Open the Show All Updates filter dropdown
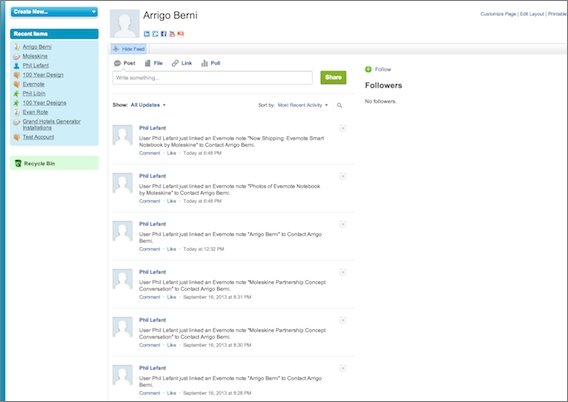 [x=148, y=105]
